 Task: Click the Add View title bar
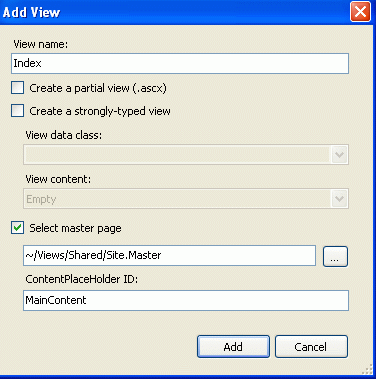tap(173, 12)
